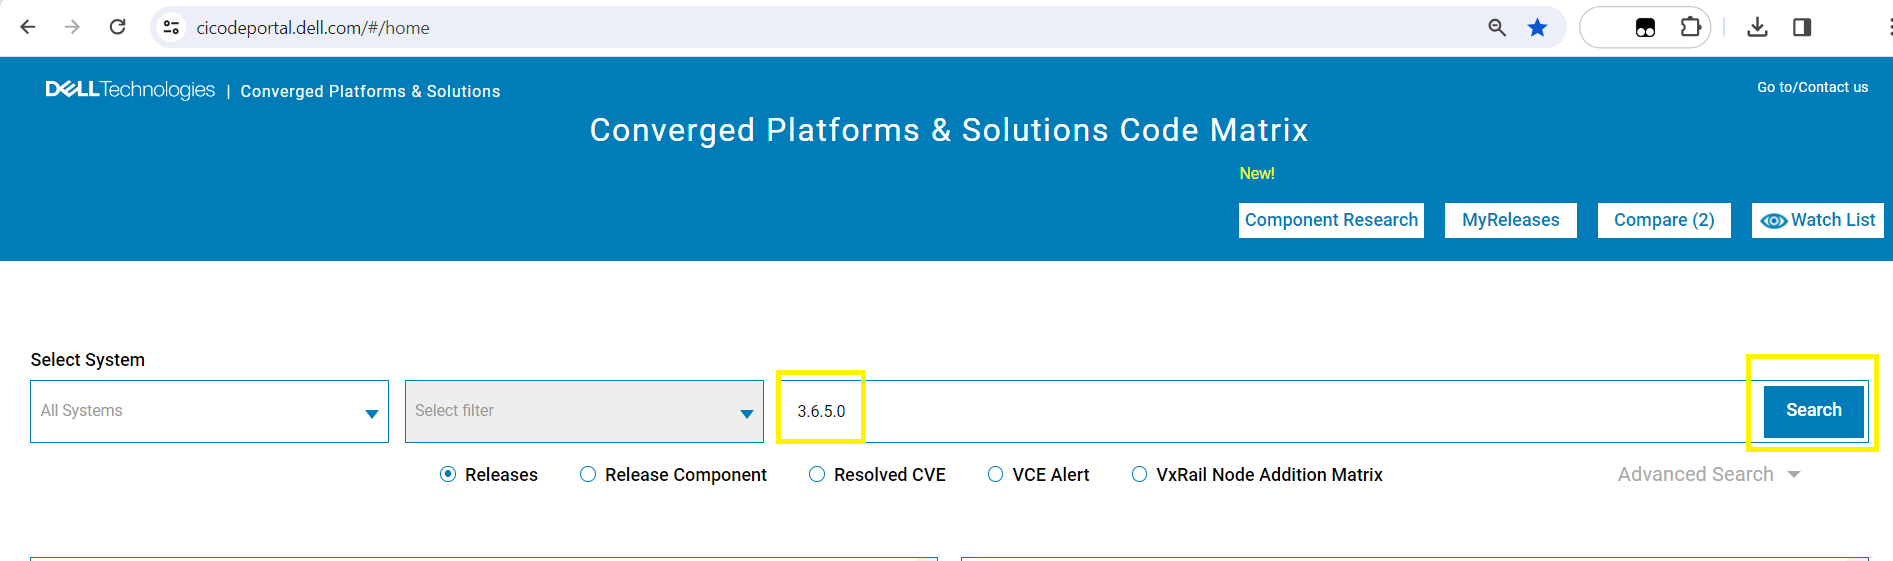Open the Select filter dropdown
Image resolution: width=1893 pixels, height=561 pixels.
[x=584, y=411]
